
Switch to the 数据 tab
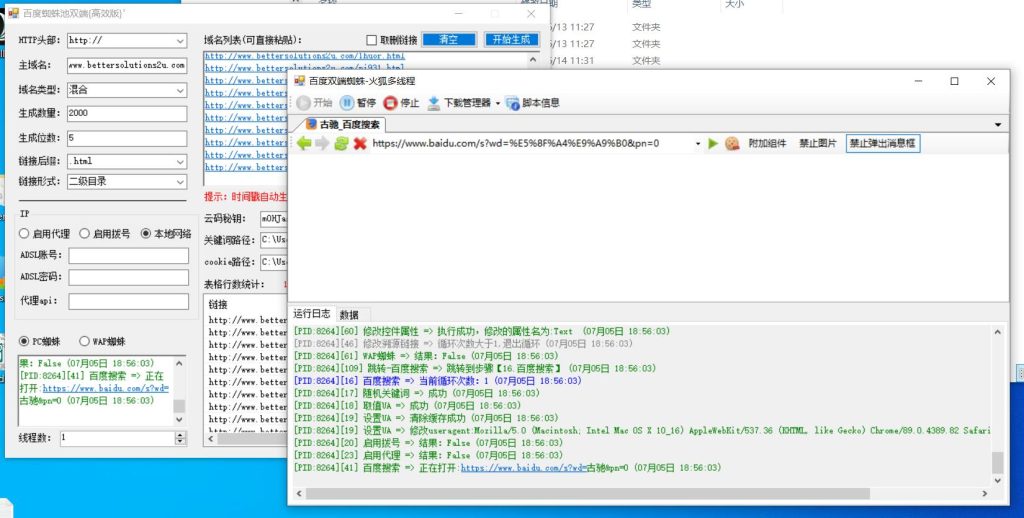[349, 315]
